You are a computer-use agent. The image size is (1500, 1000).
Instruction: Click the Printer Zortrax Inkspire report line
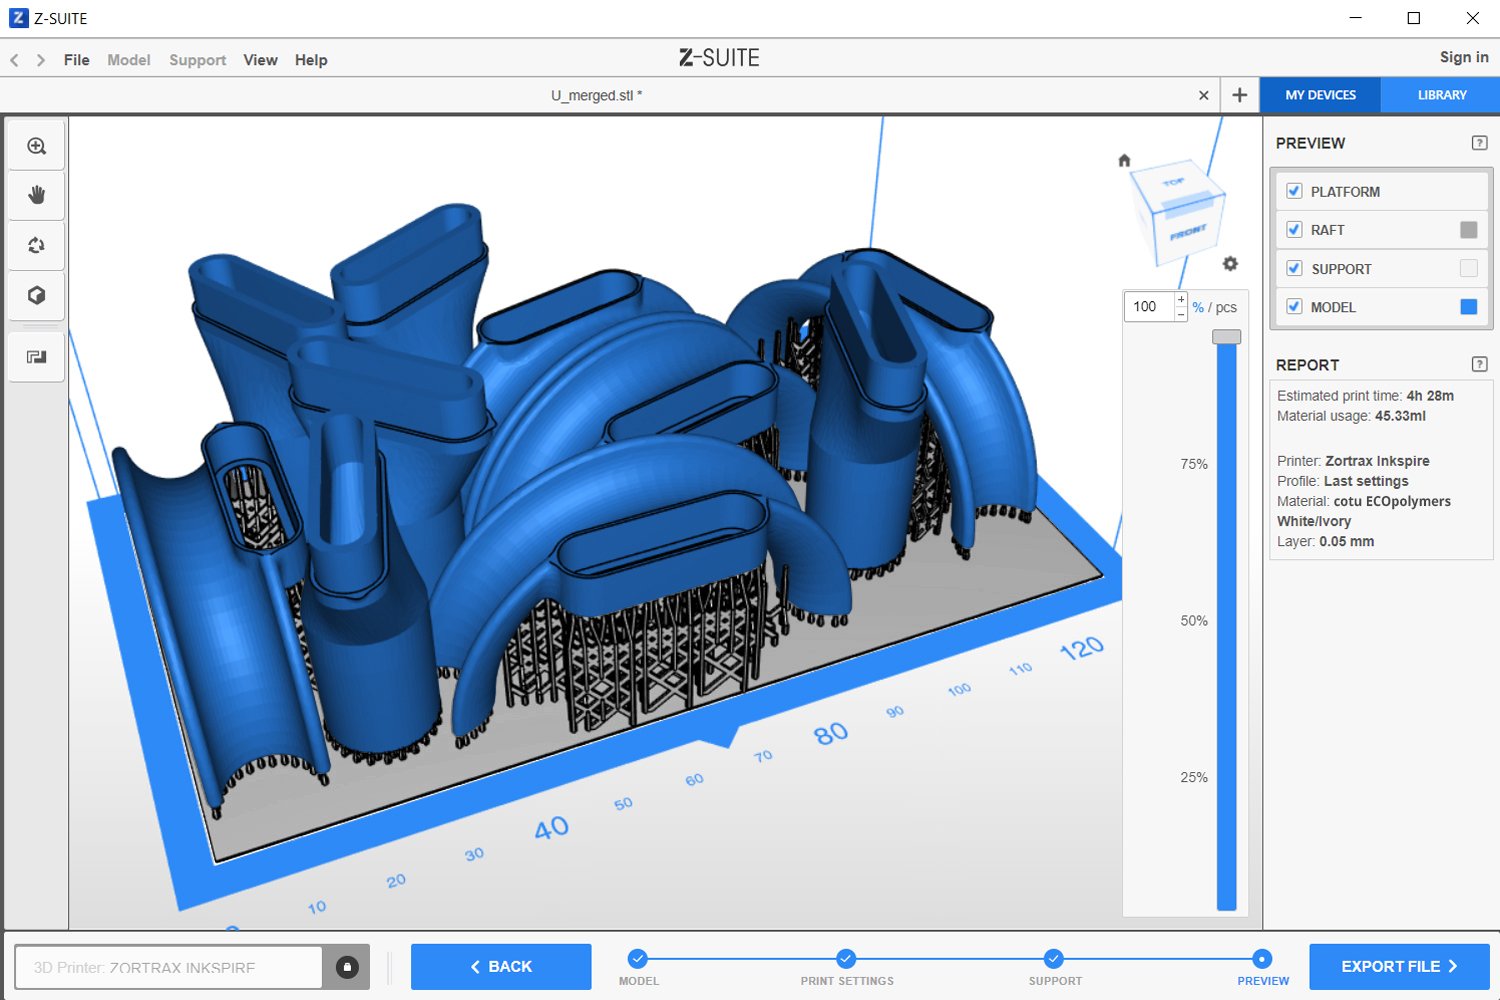1353,461
